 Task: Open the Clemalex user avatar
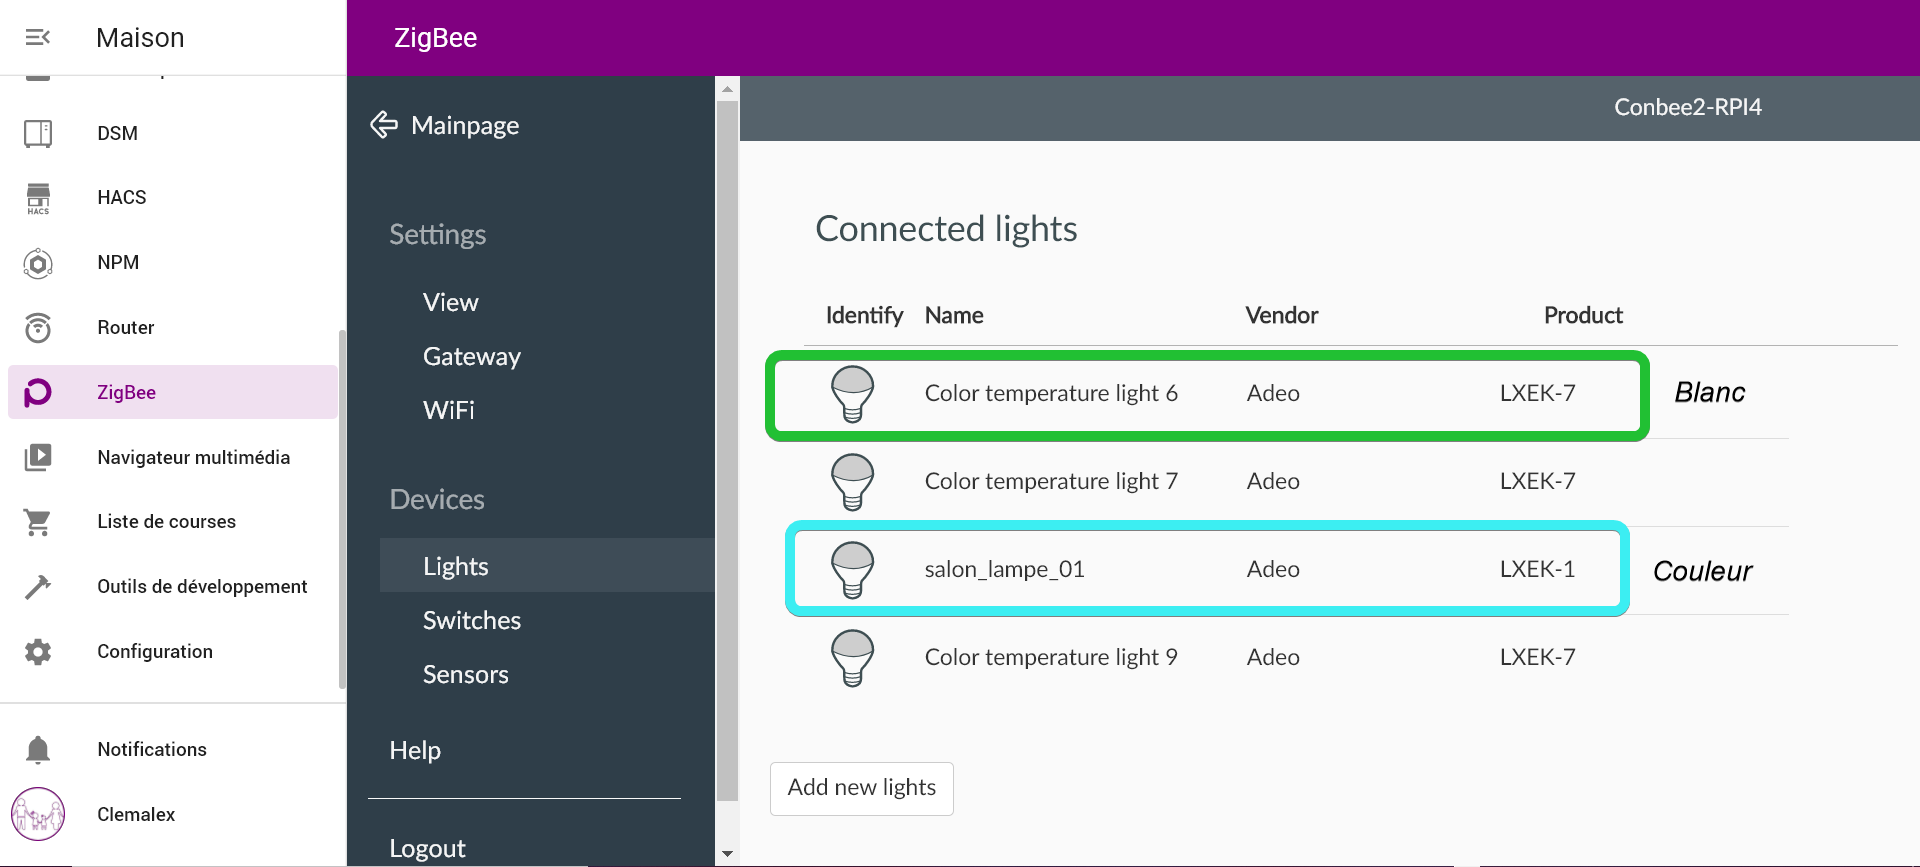point(38,814)
